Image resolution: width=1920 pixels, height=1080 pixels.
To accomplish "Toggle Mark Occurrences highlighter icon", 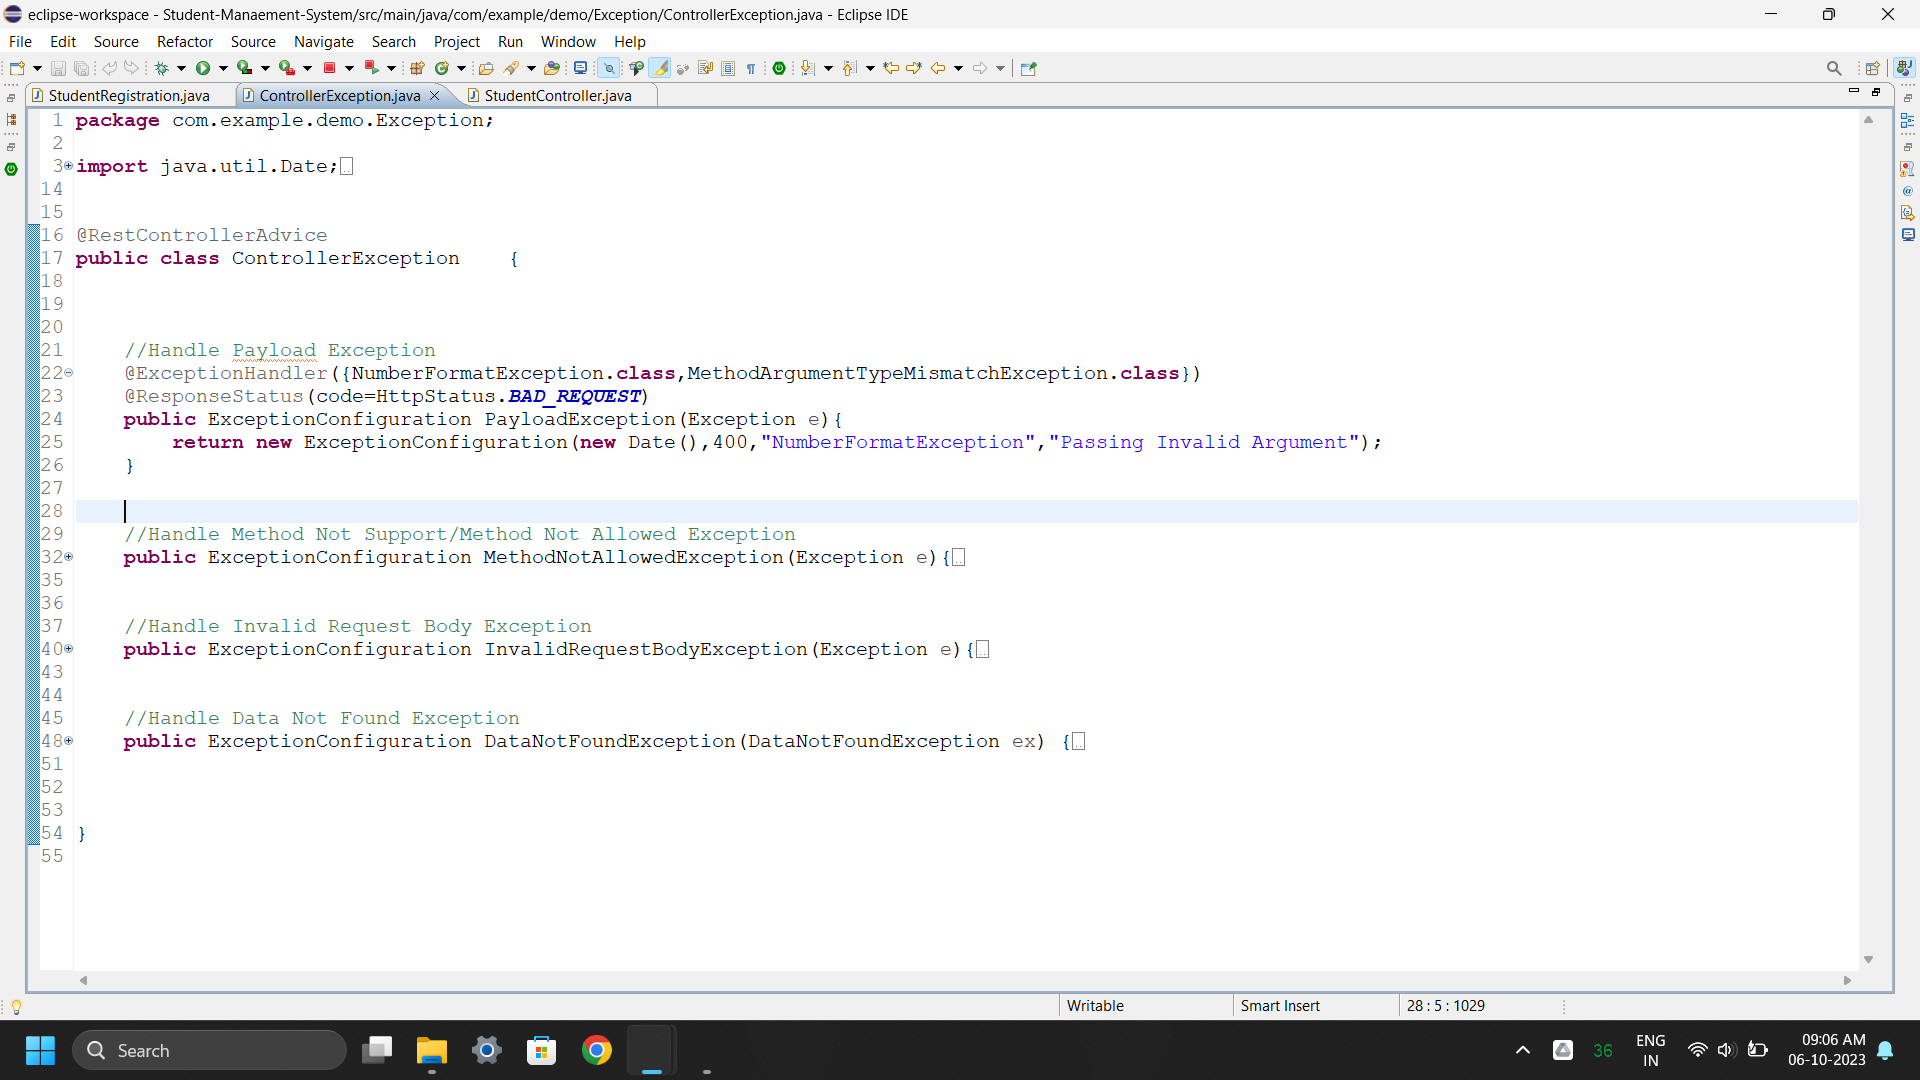I will [x=659, y=68].
